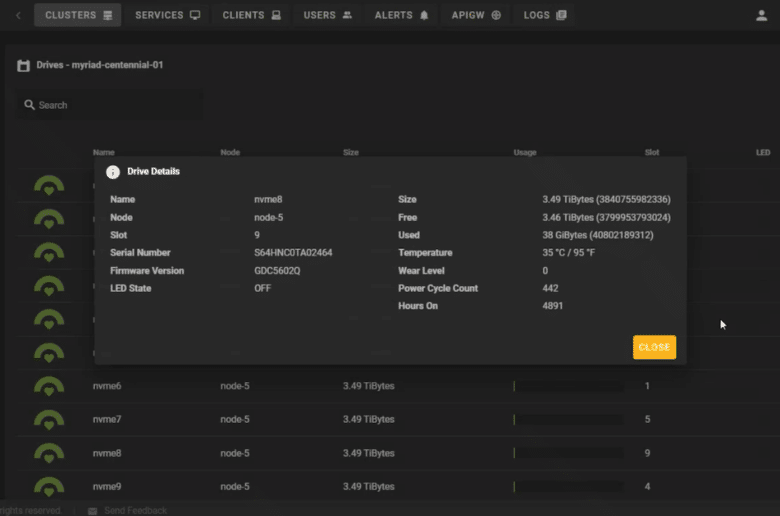Click Size value 3.49 TiBytes in dialog
The width and height of the screenshot is (780, 516).
click(606, 200)
